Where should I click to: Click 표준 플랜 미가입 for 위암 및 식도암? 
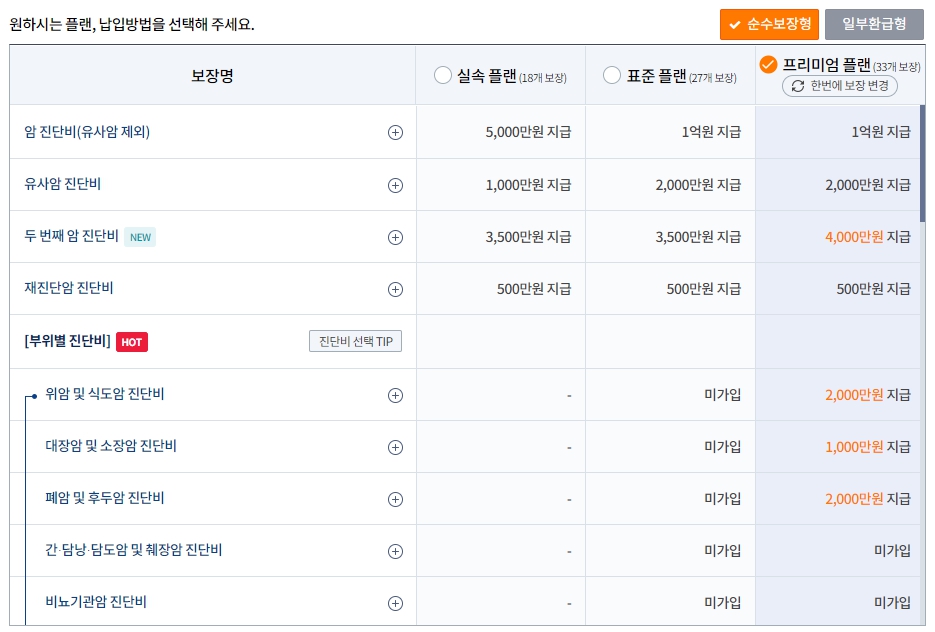[x=723, y=395]
